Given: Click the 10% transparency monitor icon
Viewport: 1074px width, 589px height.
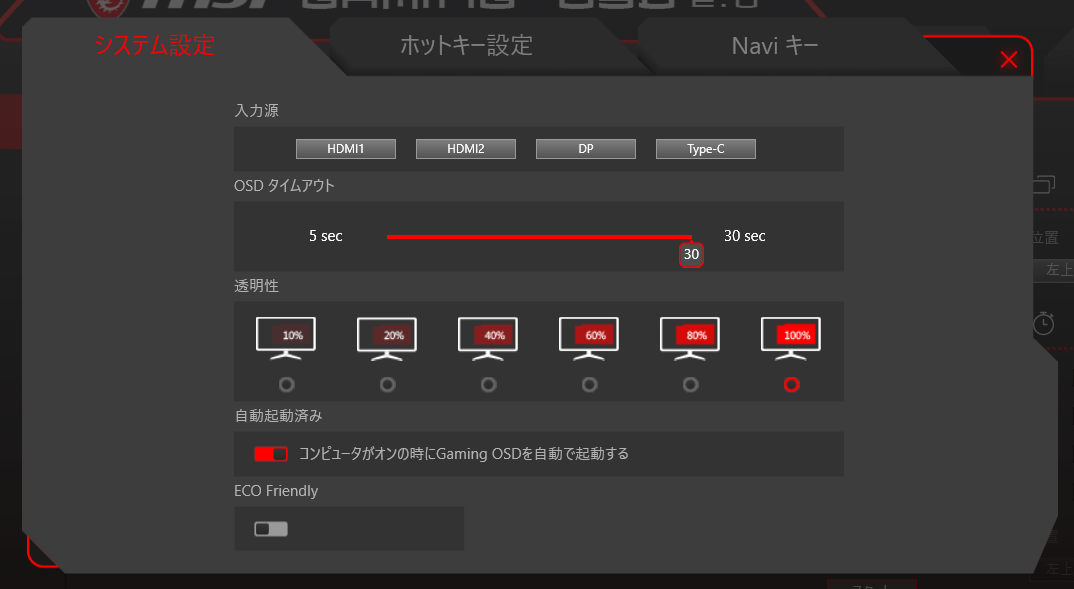Looking at the screenshot, I should [x=286, y=338].
